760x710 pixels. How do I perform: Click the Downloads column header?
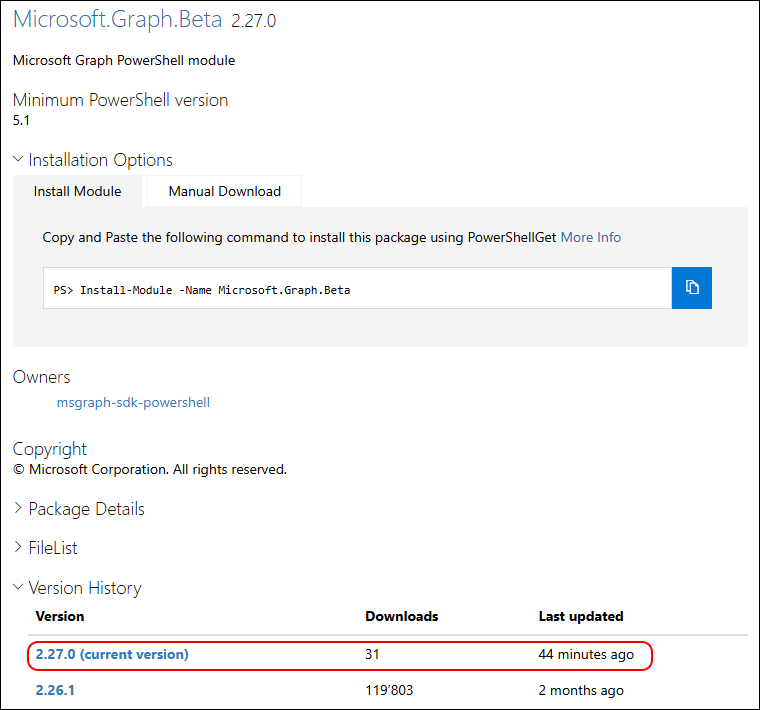(401, 616)
